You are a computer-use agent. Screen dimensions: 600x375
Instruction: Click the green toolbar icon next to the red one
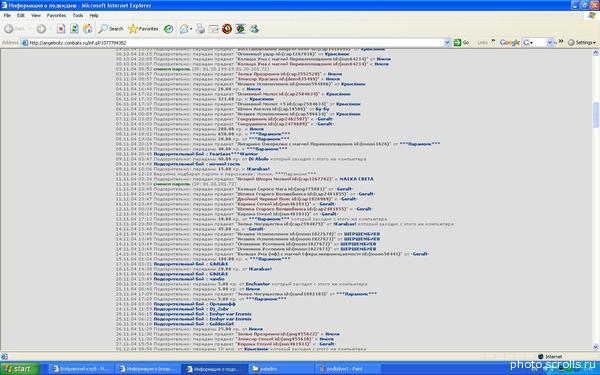[240, 29]
